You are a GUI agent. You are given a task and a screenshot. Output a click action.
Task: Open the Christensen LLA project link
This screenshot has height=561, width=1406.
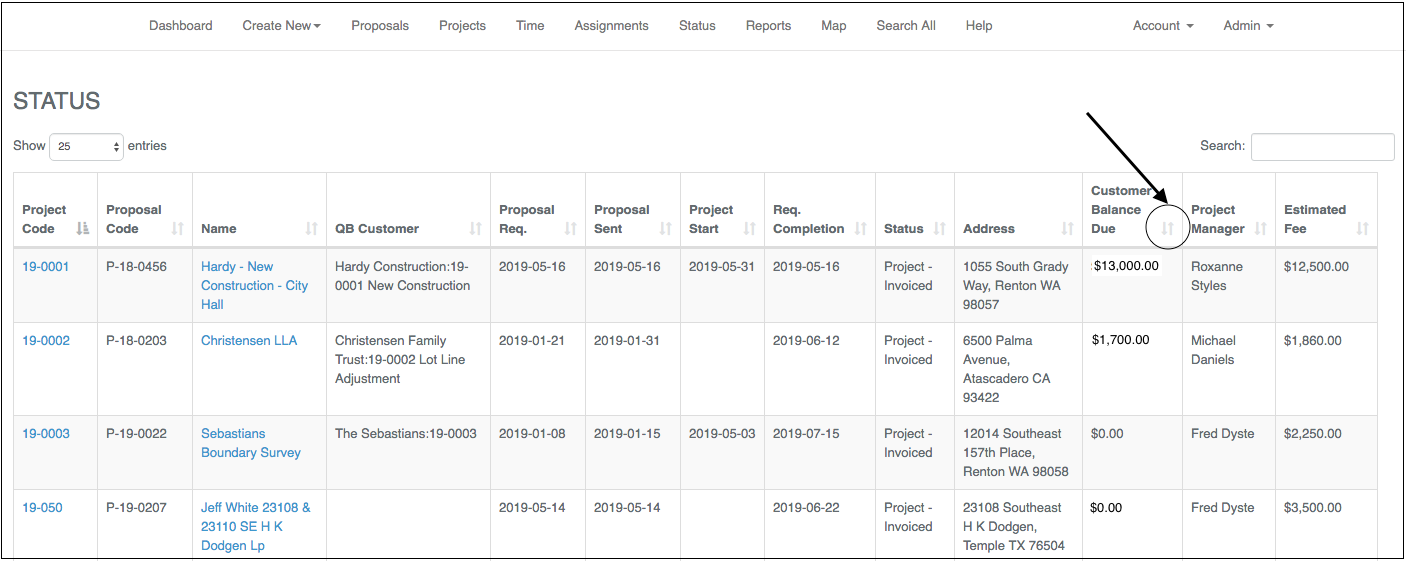[249, 341]
